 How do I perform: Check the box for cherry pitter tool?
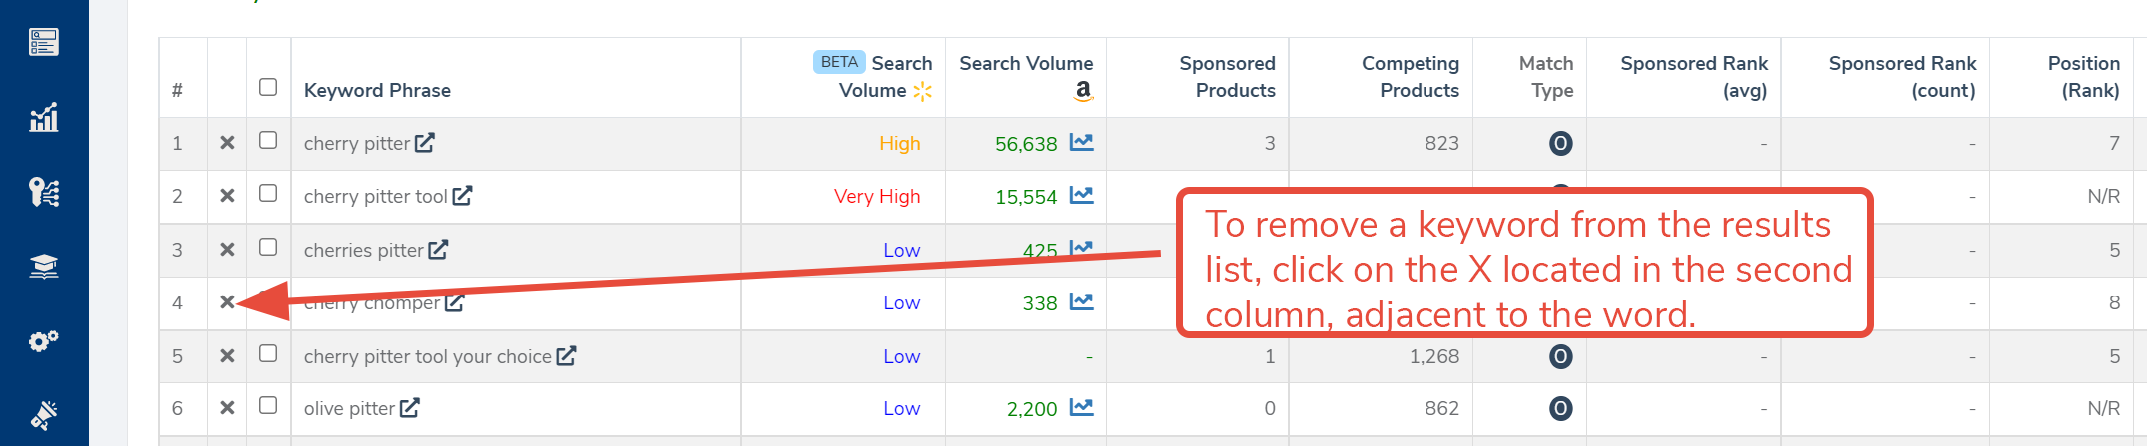coord(268,193)
